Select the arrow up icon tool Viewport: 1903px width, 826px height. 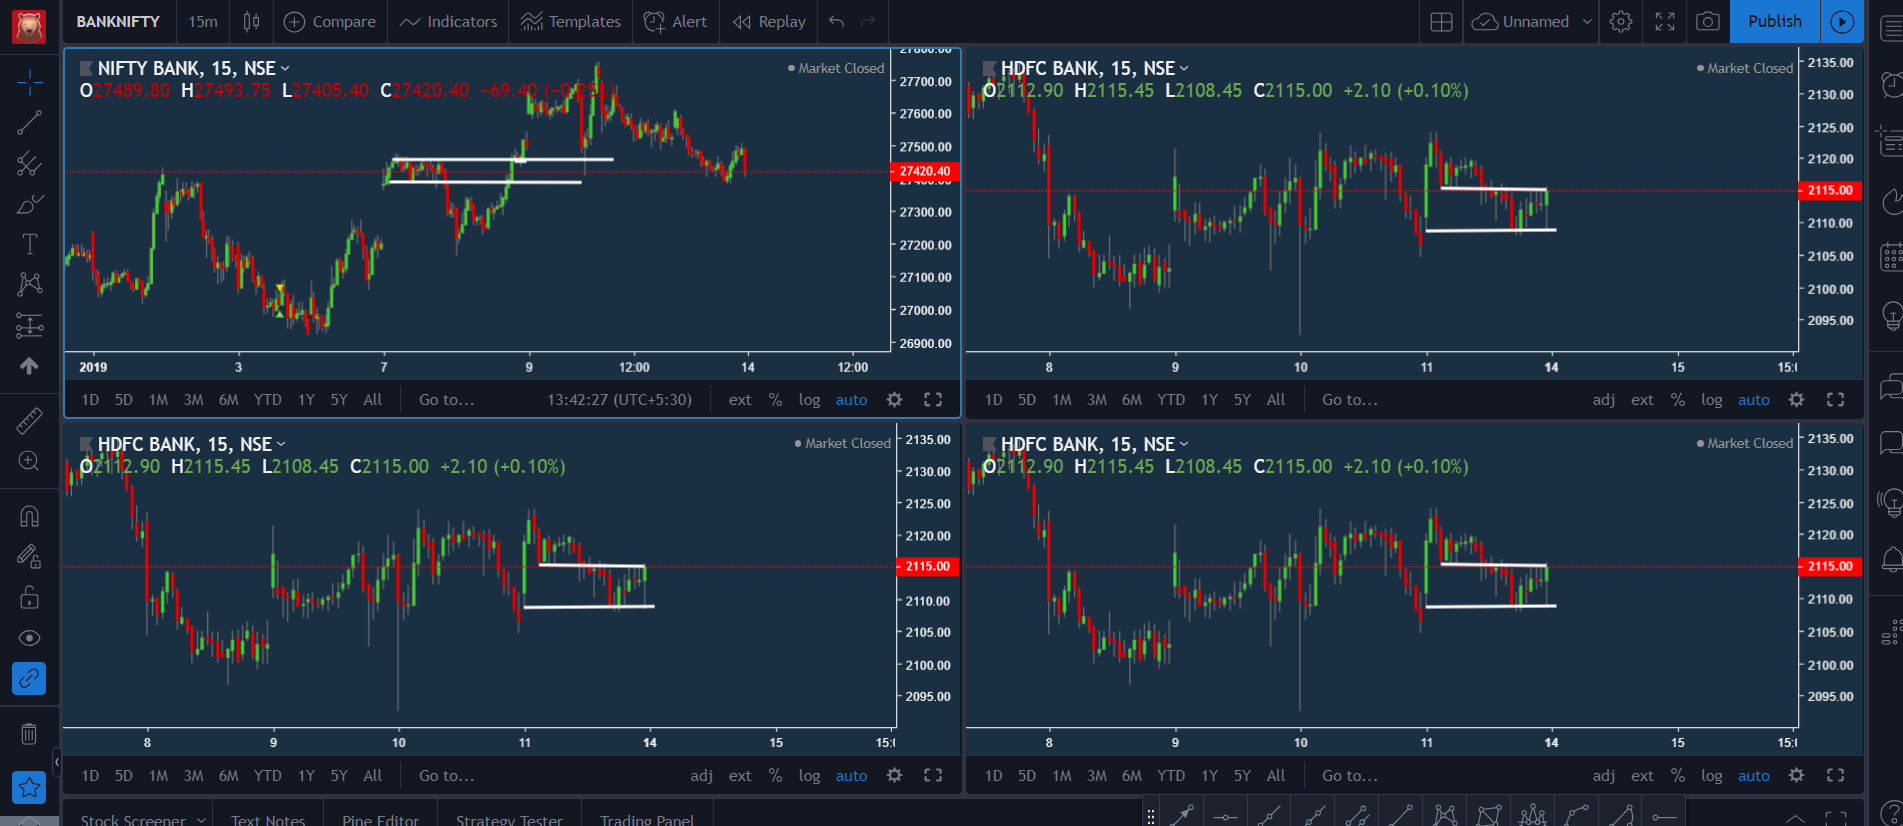29,366
